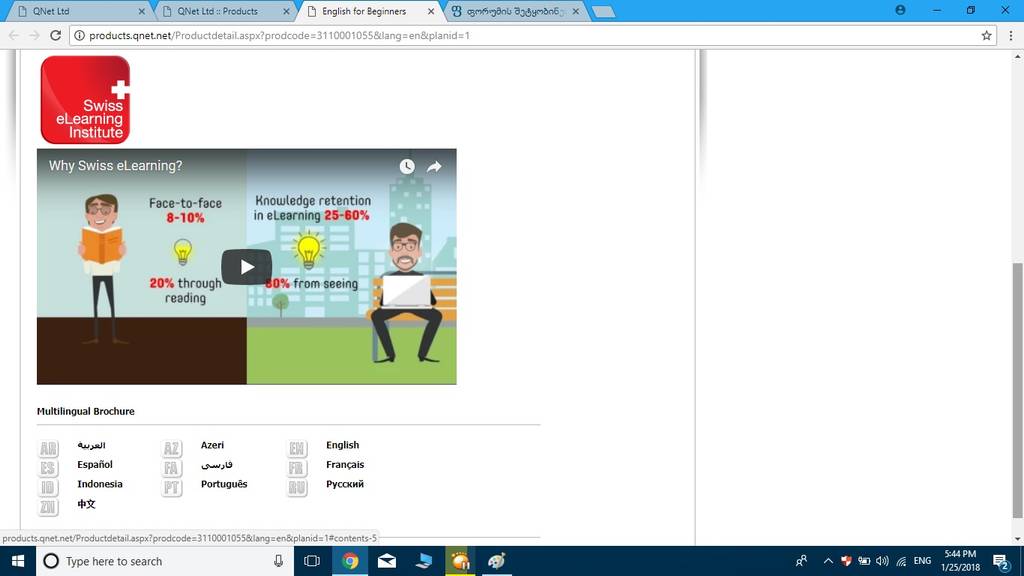Click the AZ Azeri language icon

(x=172, y=448)
